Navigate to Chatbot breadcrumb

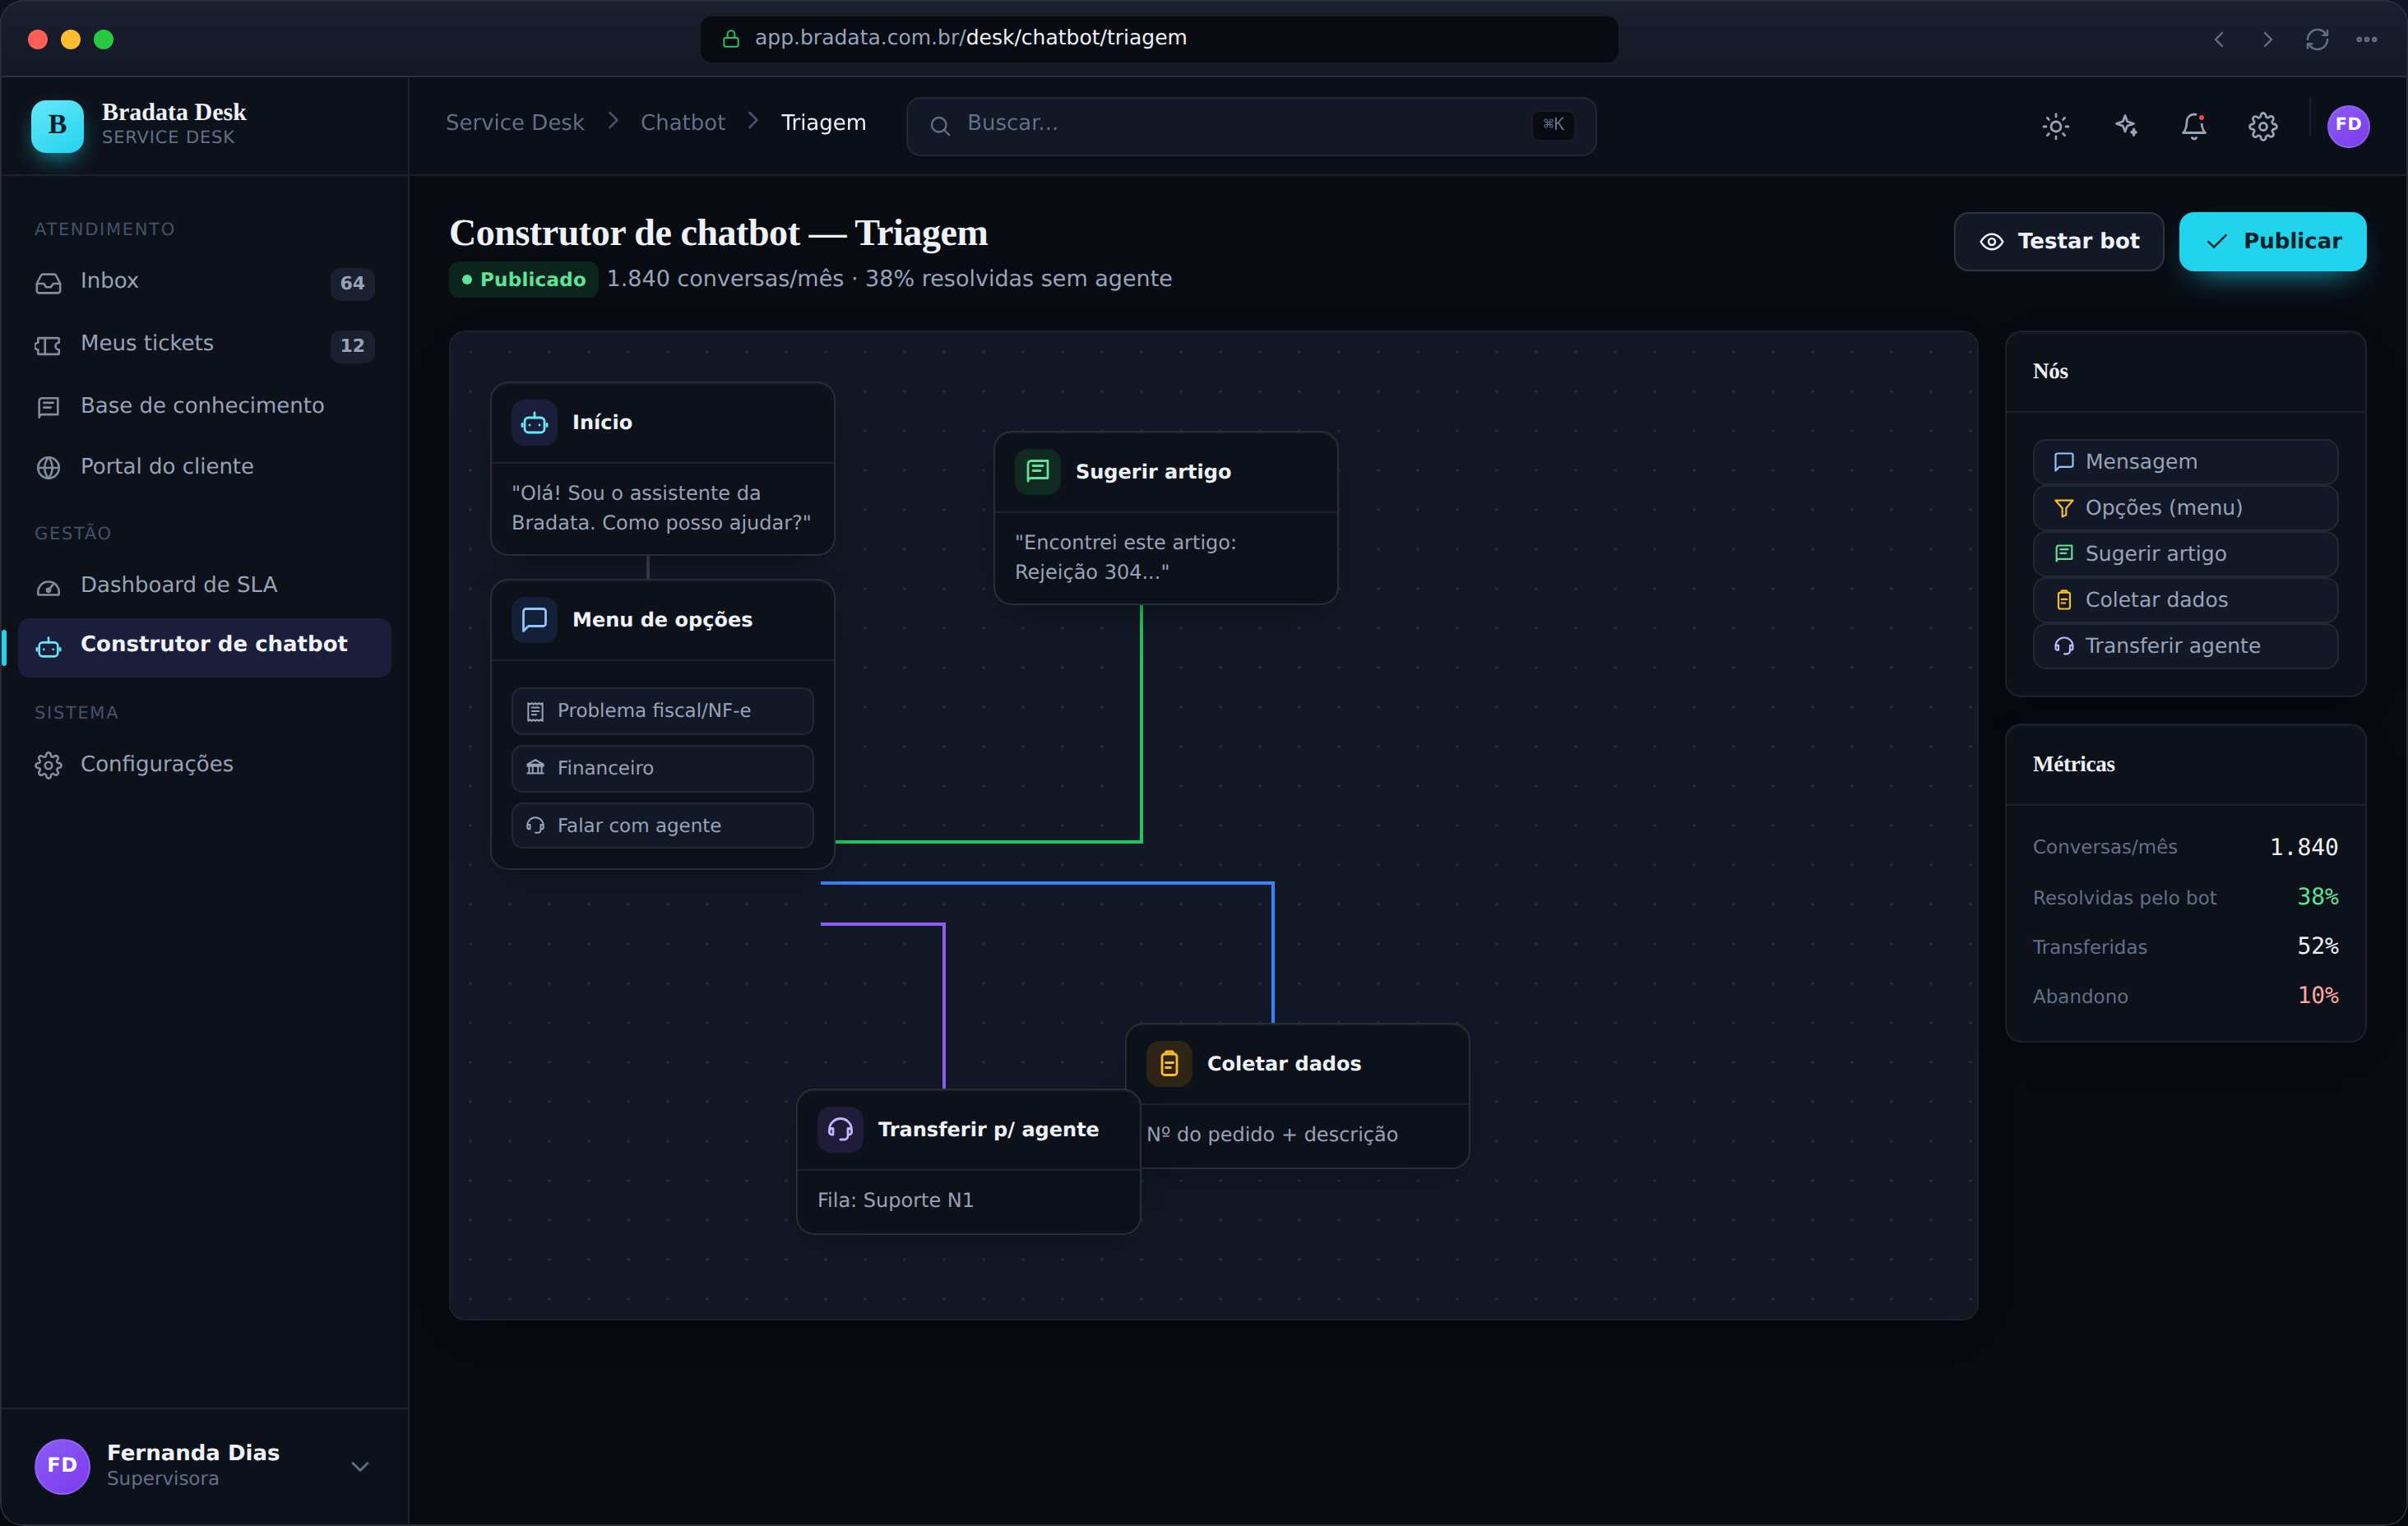pyautogui.click(x=682, y=123)
